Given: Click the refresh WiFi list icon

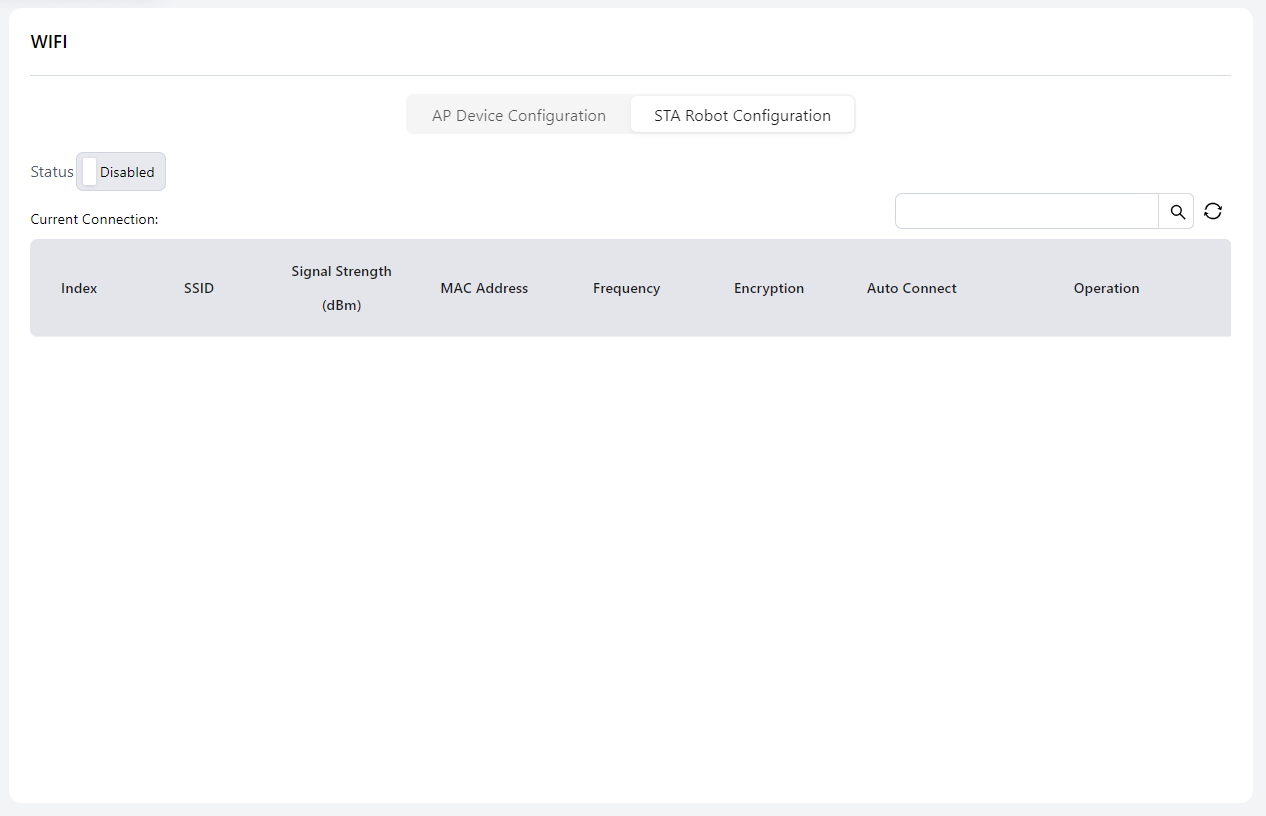Looking at the screenshot, I should pos(1213,211).
